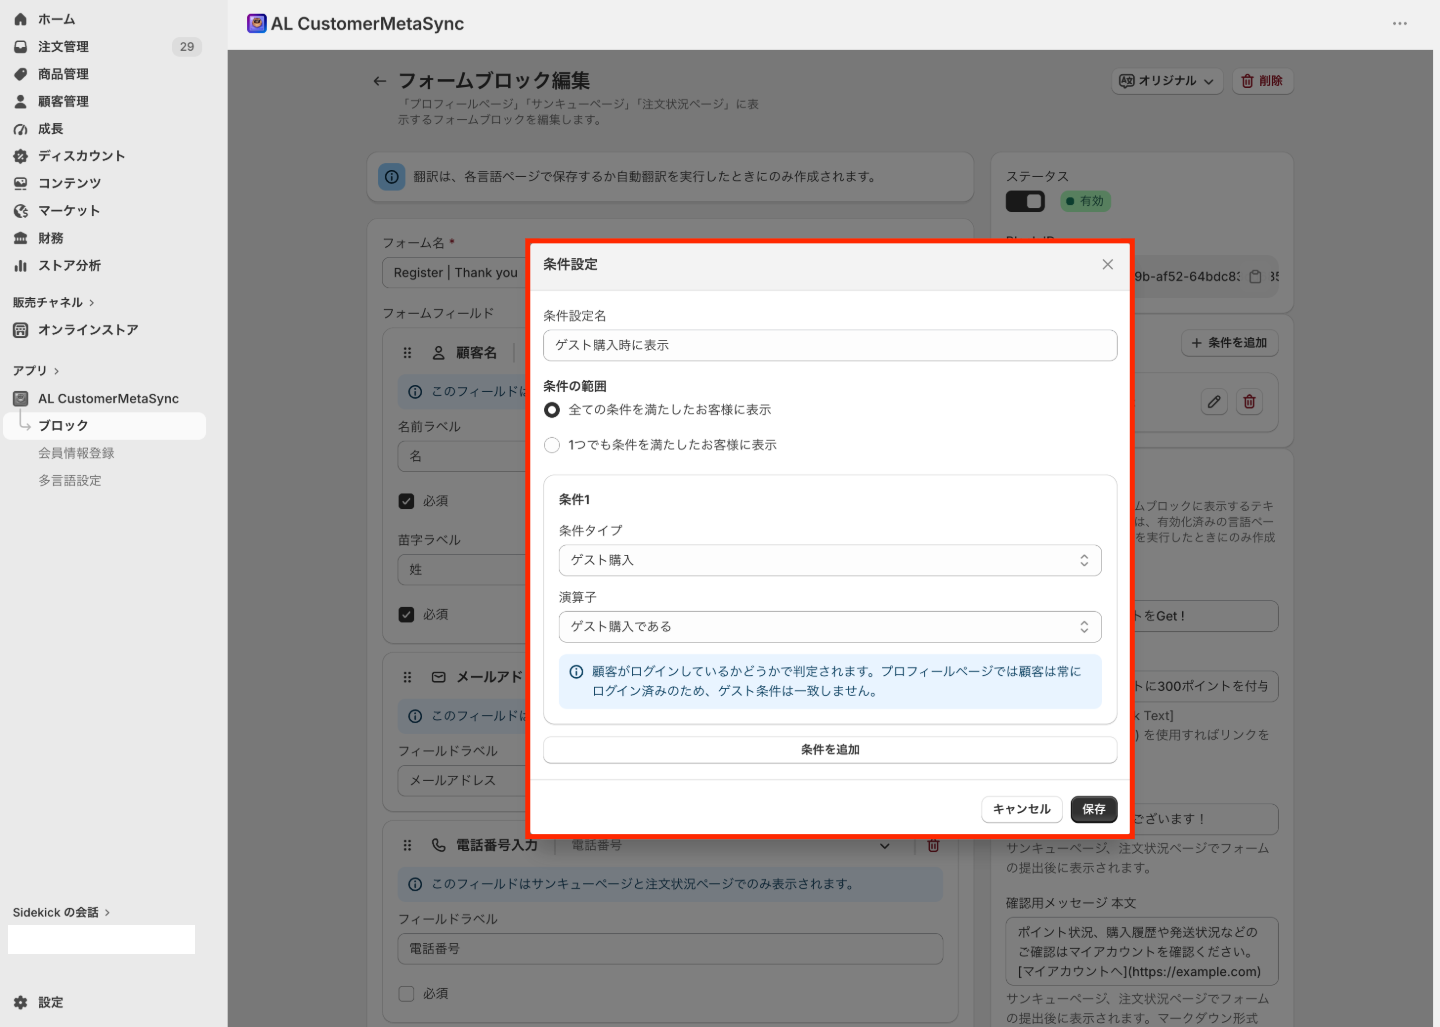Screen dimensions: 1440x1027
Task: Open the オリジナル language dropdown
Action: coord(1167,81)
